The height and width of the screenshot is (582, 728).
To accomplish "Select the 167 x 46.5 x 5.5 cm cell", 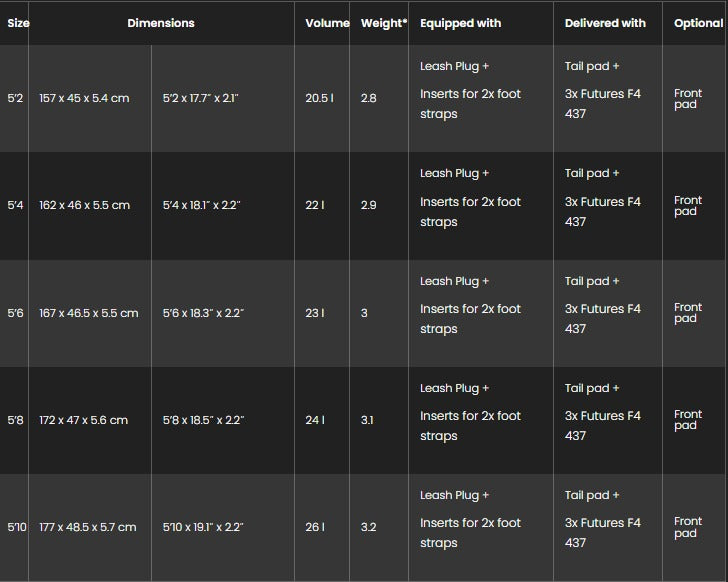I will (88, 313).
